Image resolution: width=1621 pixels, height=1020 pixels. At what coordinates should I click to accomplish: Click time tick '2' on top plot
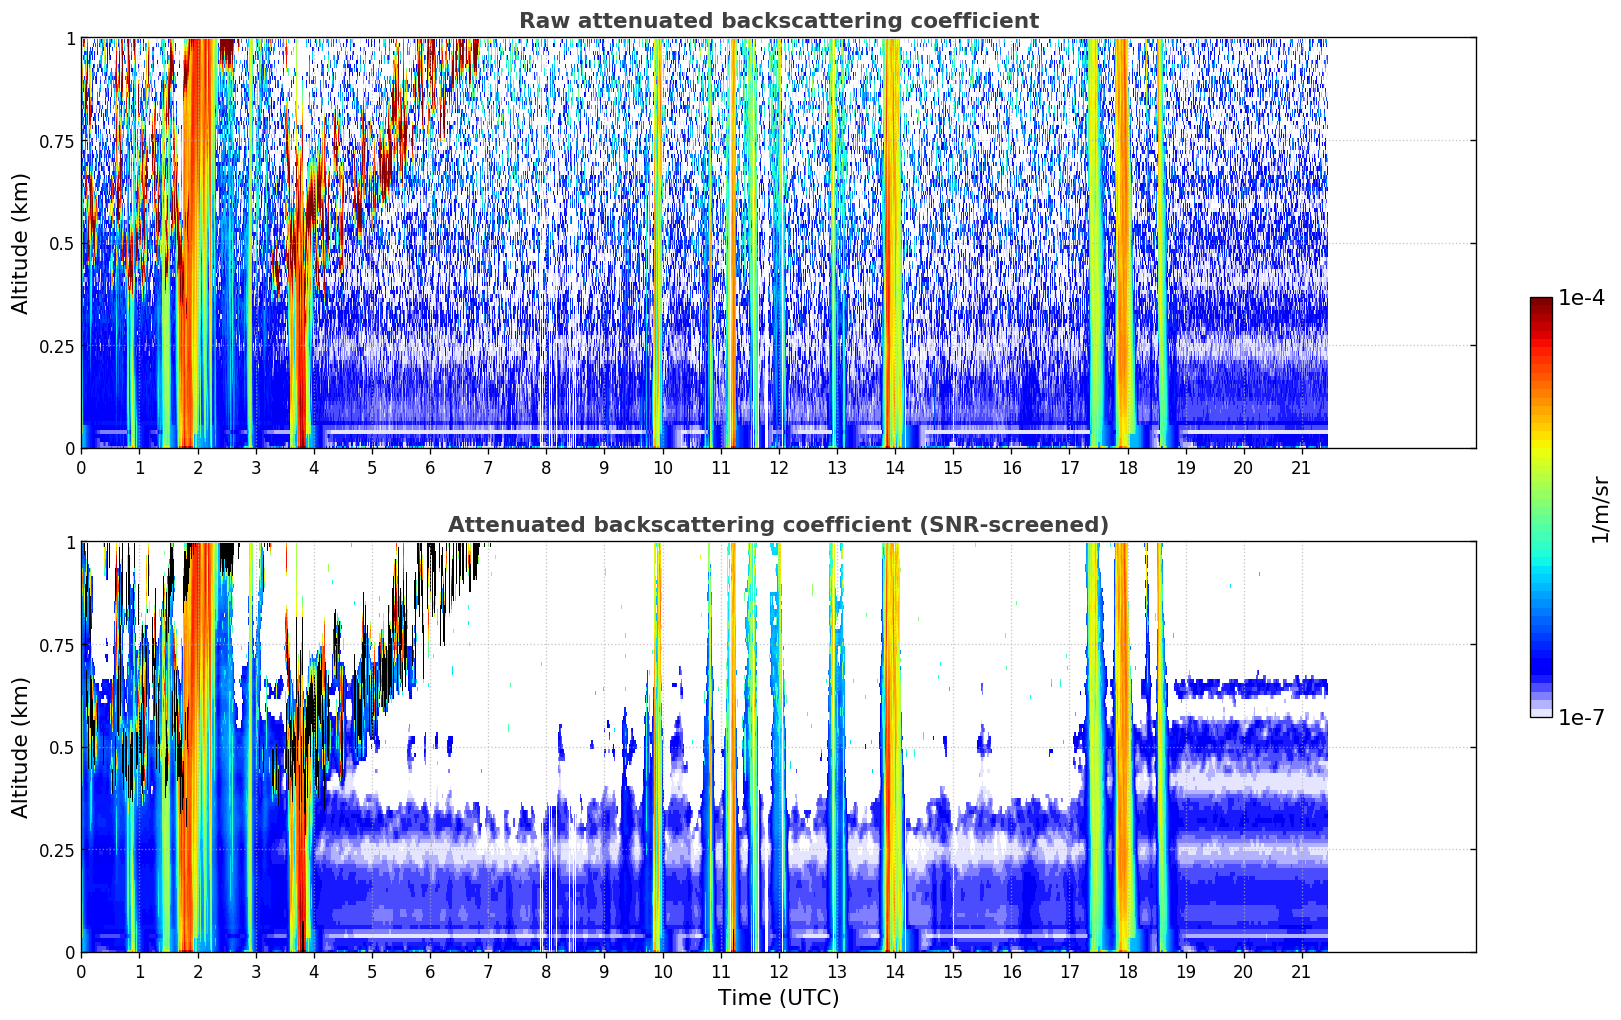pyautogui.click(x=198, y=467)
